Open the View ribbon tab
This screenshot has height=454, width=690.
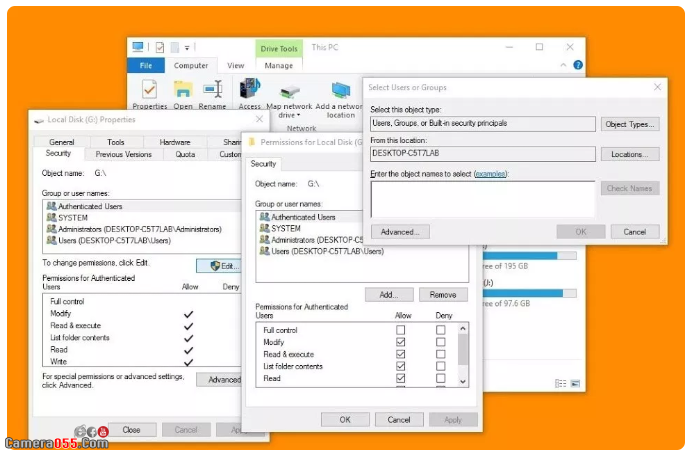point(235,66)
